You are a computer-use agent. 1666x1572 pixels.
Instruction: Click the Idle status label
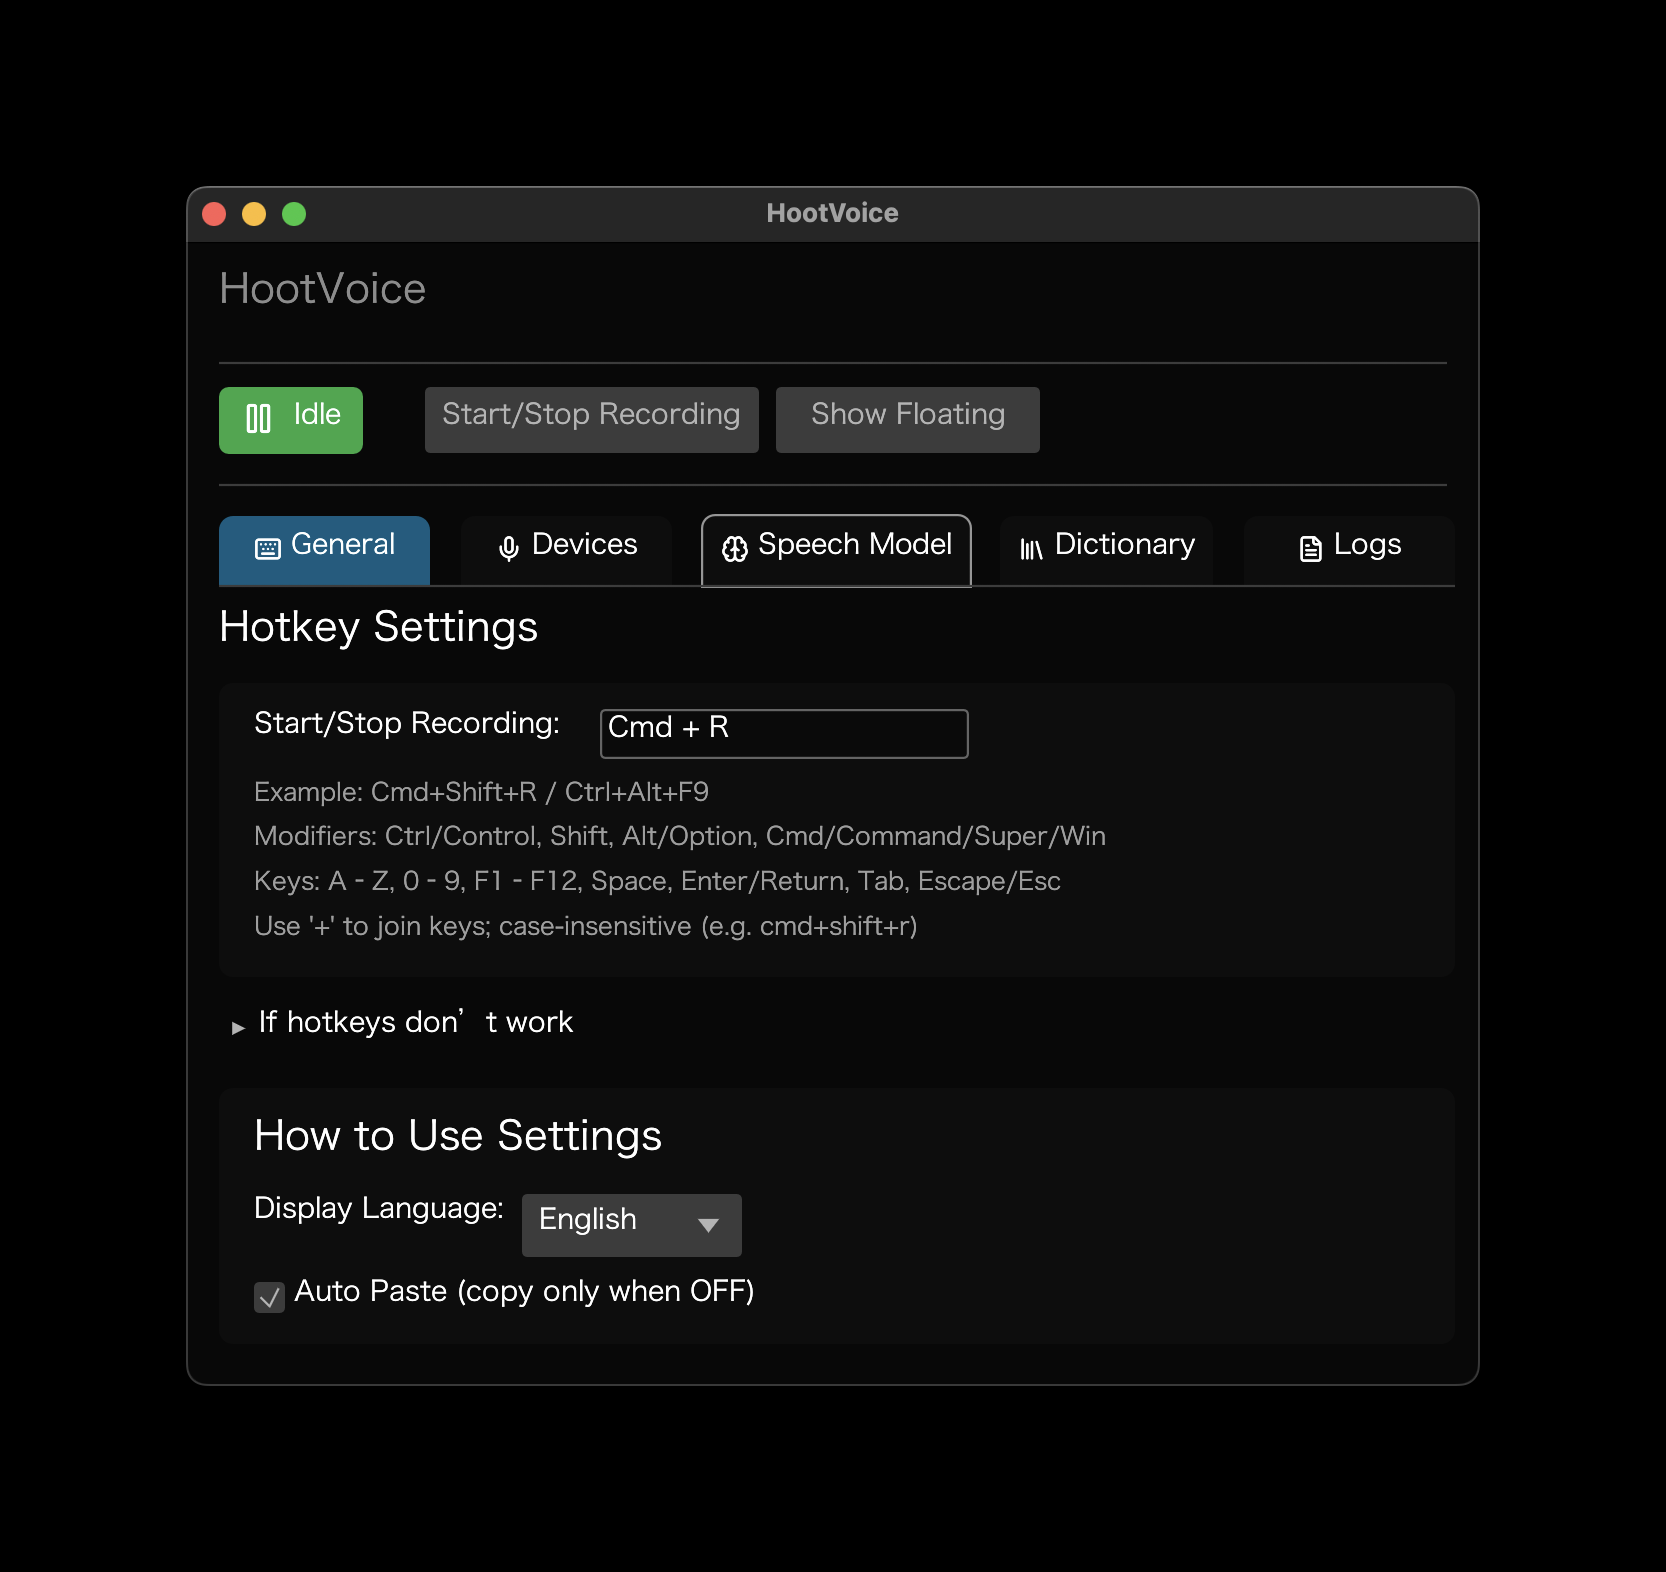[317, 415]
